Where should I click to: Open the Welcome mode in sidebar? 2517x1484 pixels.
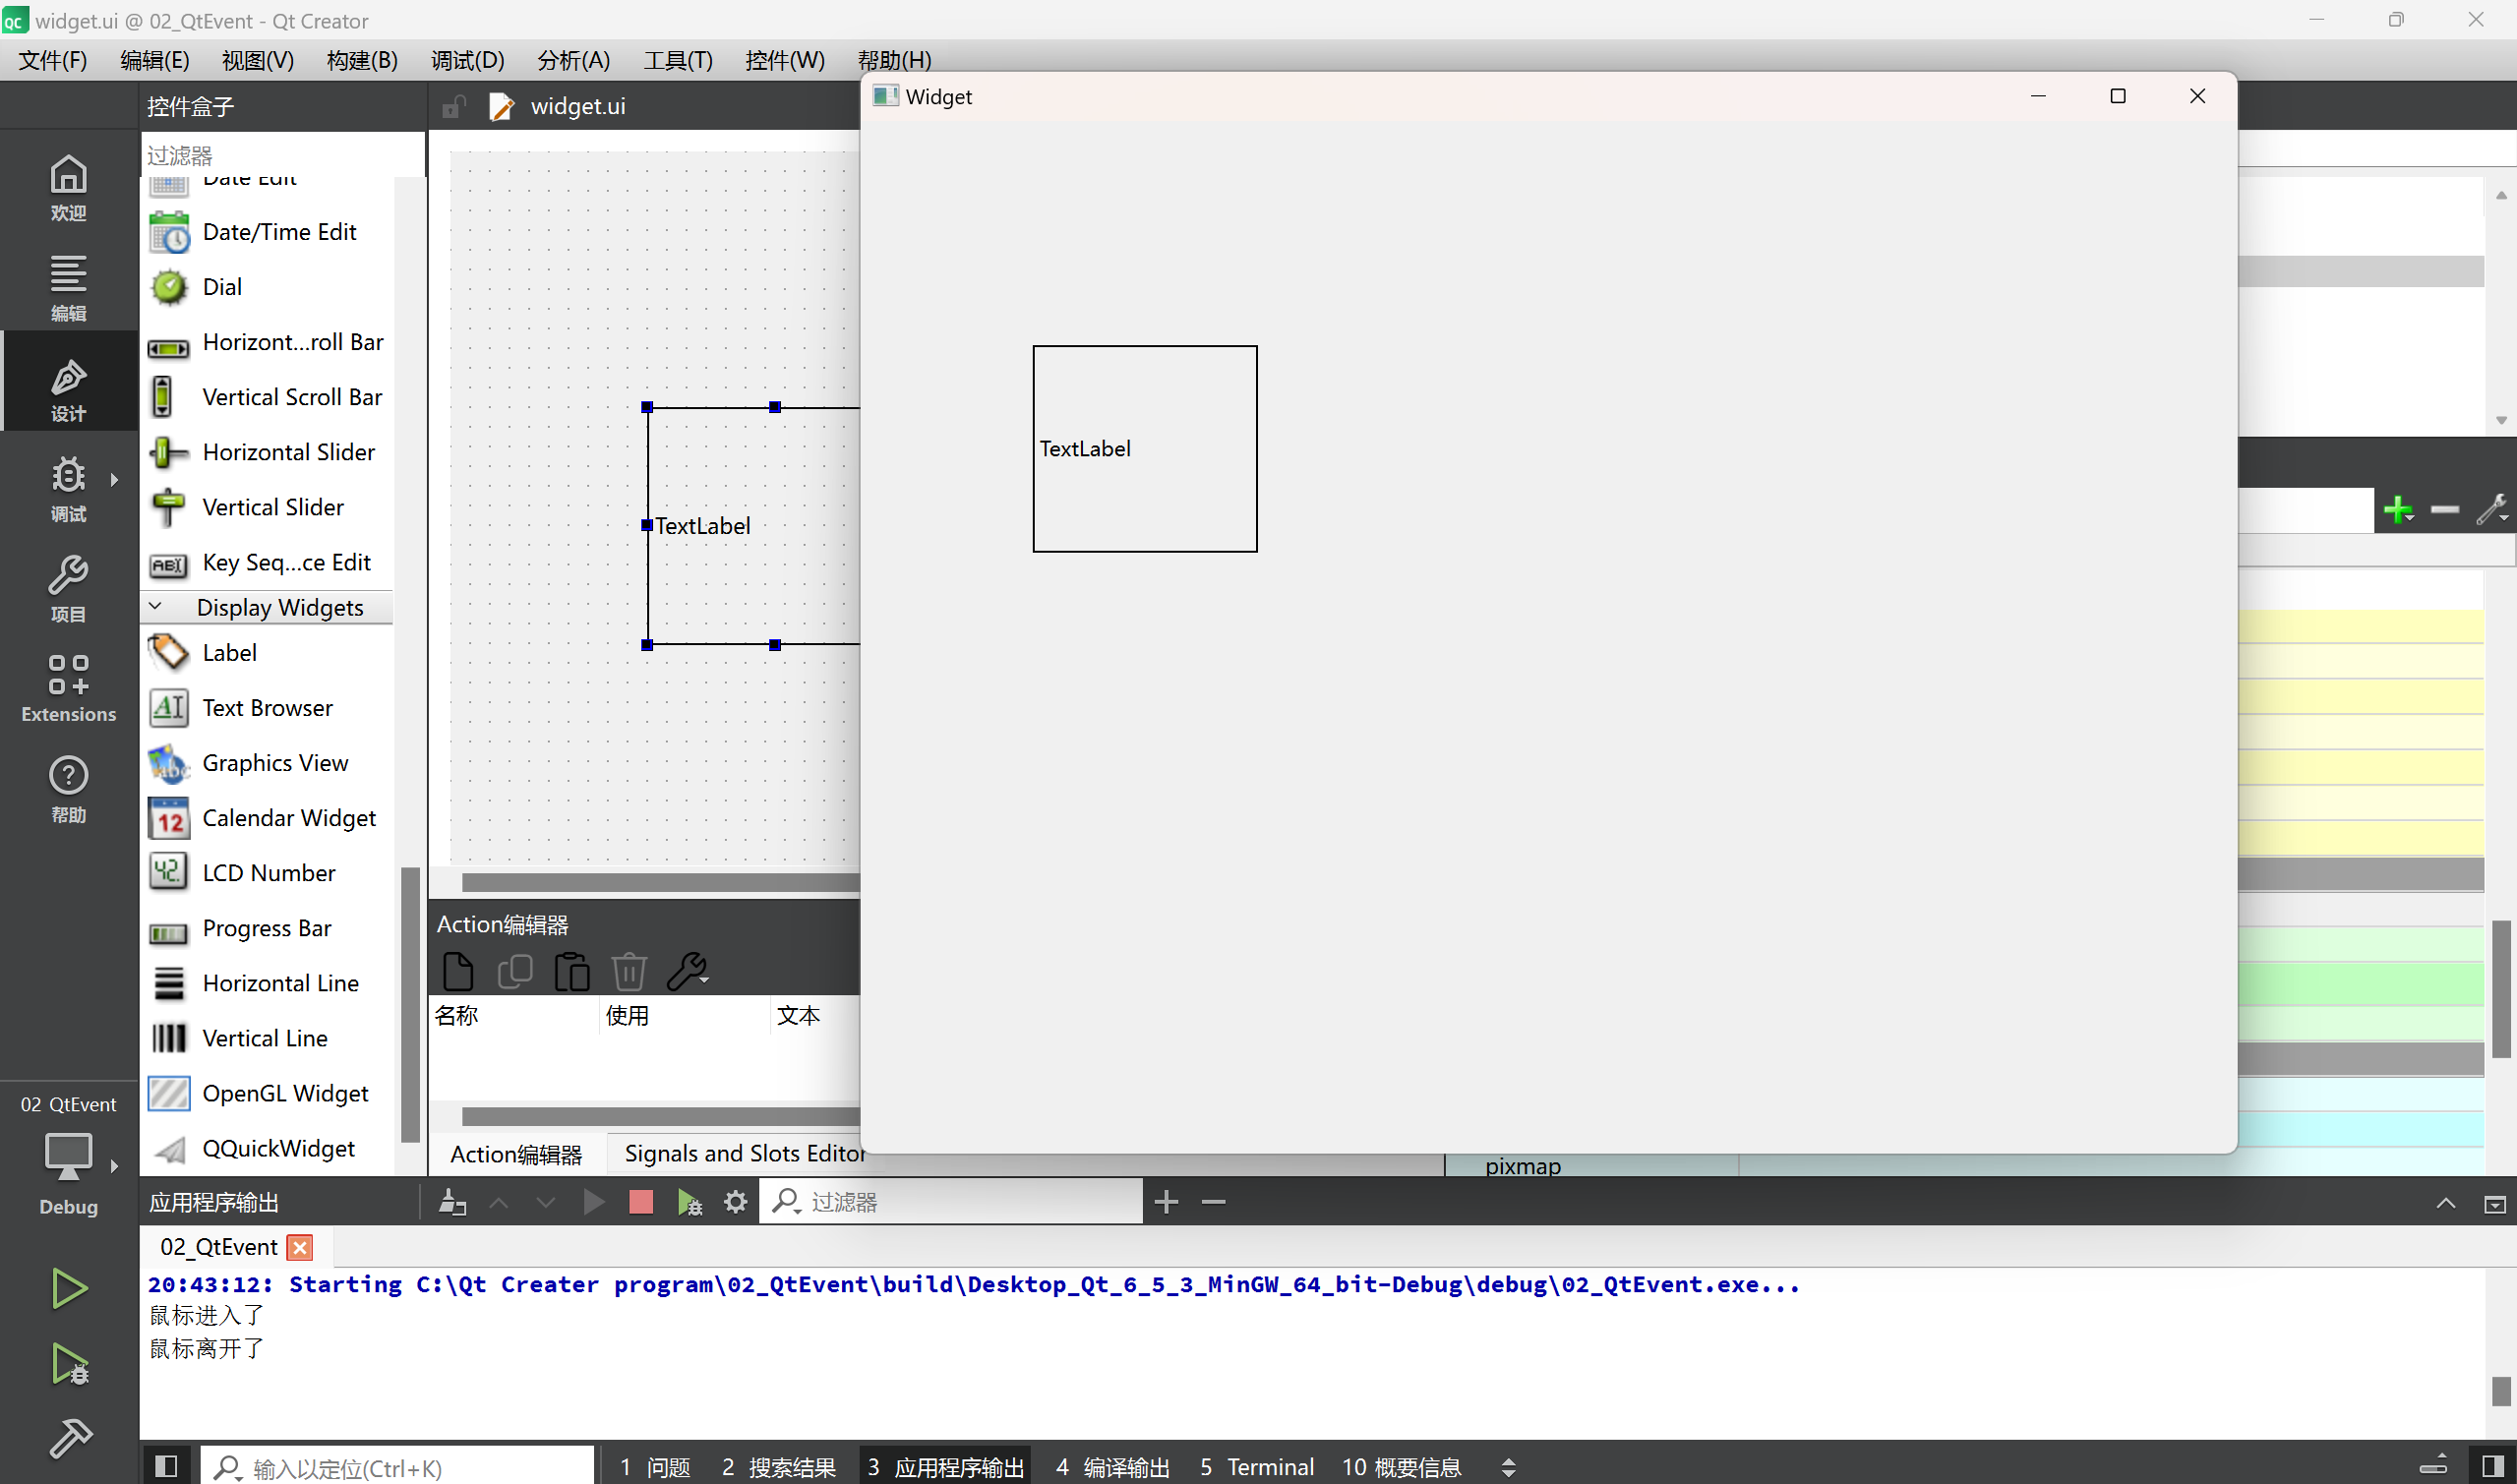point(68,187)
